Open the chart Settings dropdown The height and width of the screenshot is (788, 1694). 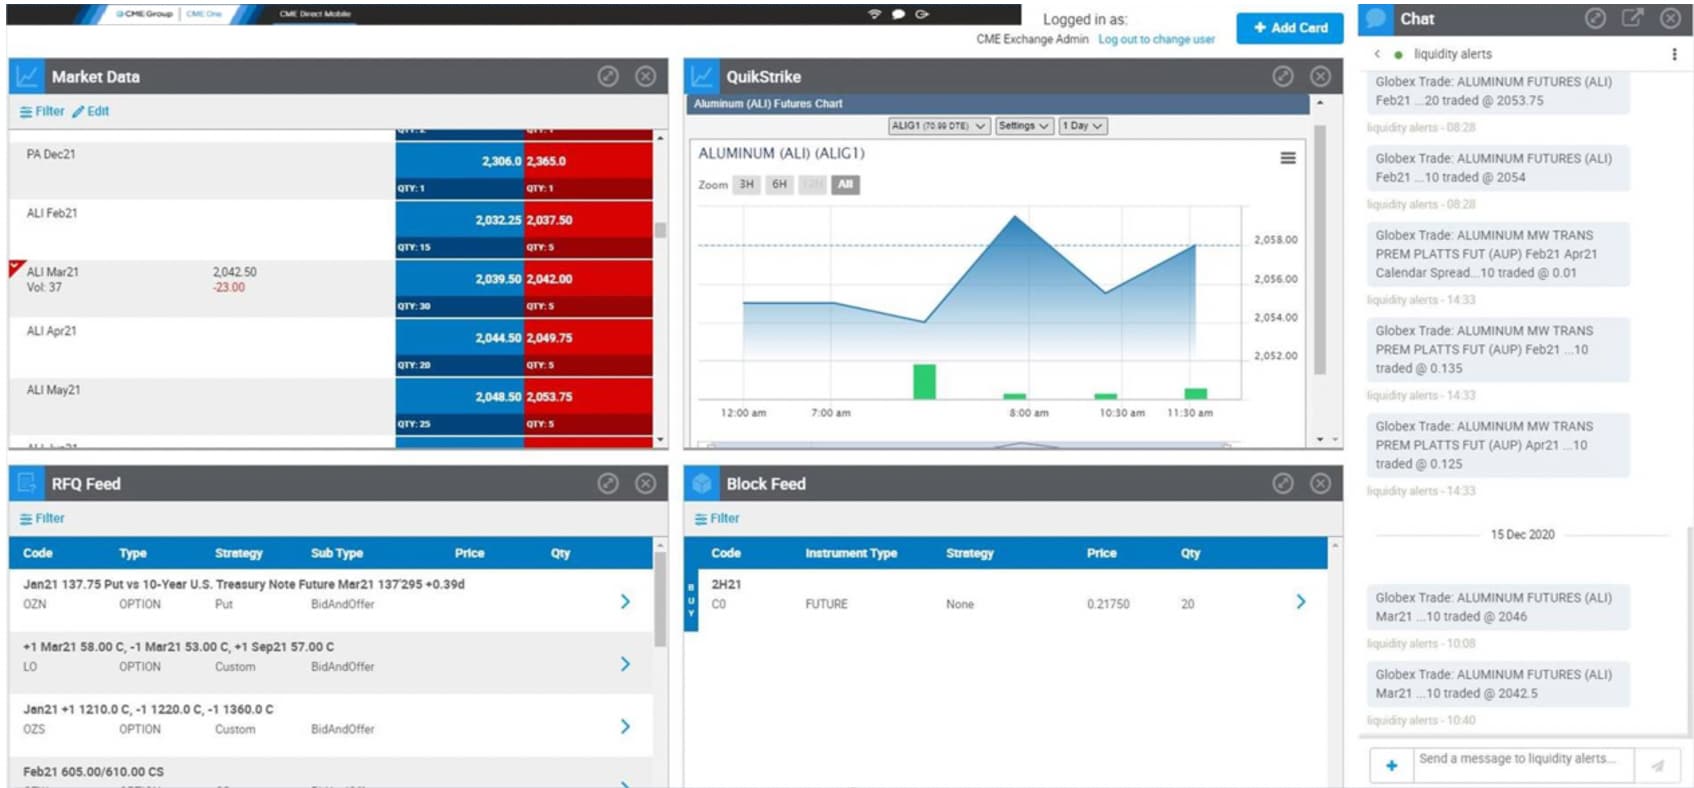tap(1023, 126)
